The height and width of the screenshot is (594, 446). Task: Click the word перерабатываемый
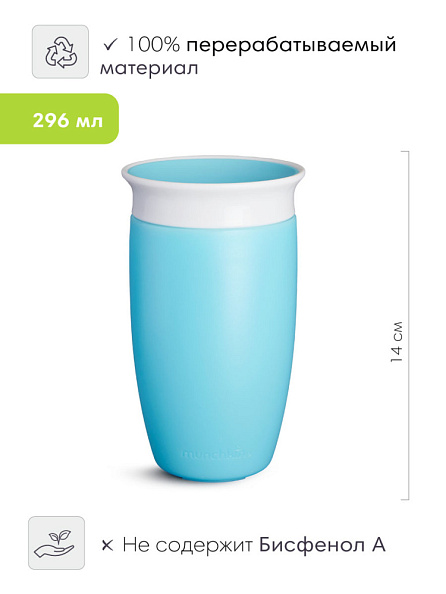(291, 46)
